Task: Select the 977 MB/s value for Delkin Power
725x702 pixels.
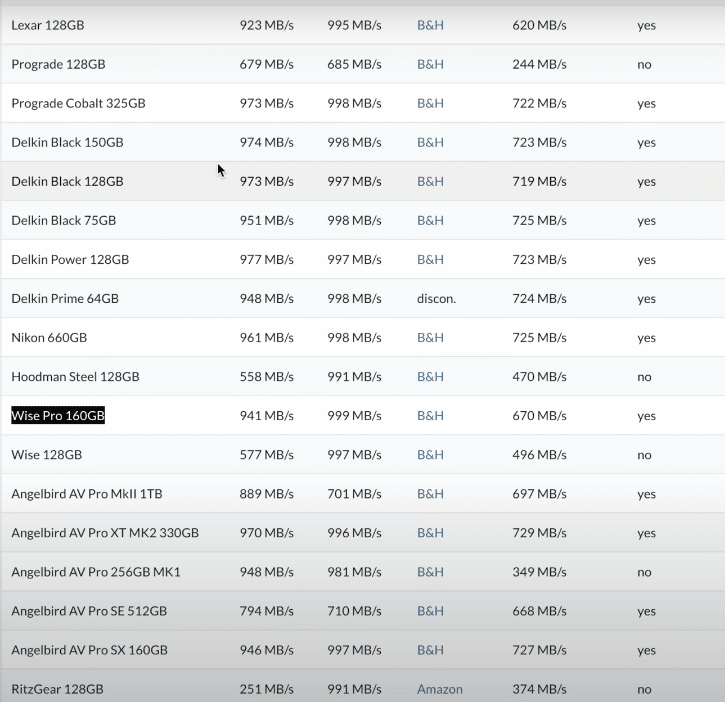Action: click(266, 259)
